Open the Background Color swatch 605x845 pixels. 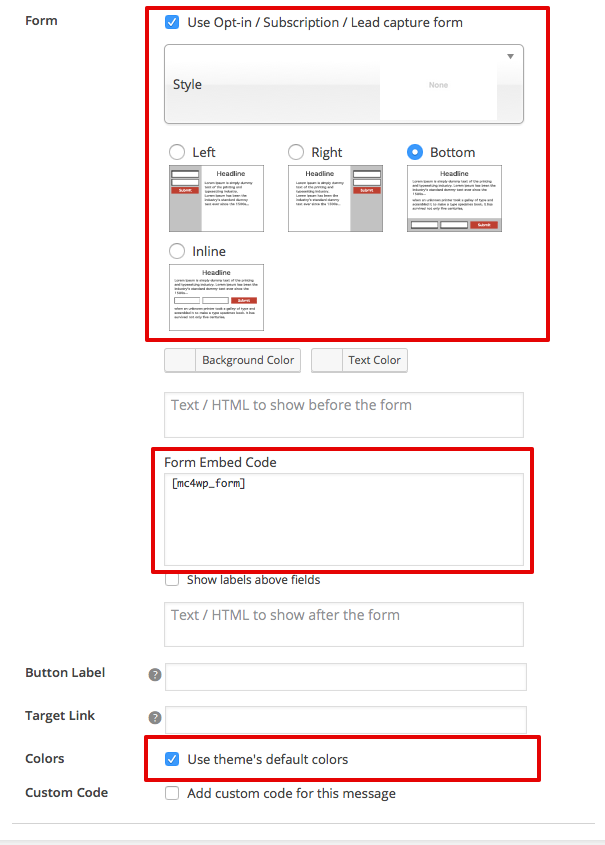coord(180,360)
